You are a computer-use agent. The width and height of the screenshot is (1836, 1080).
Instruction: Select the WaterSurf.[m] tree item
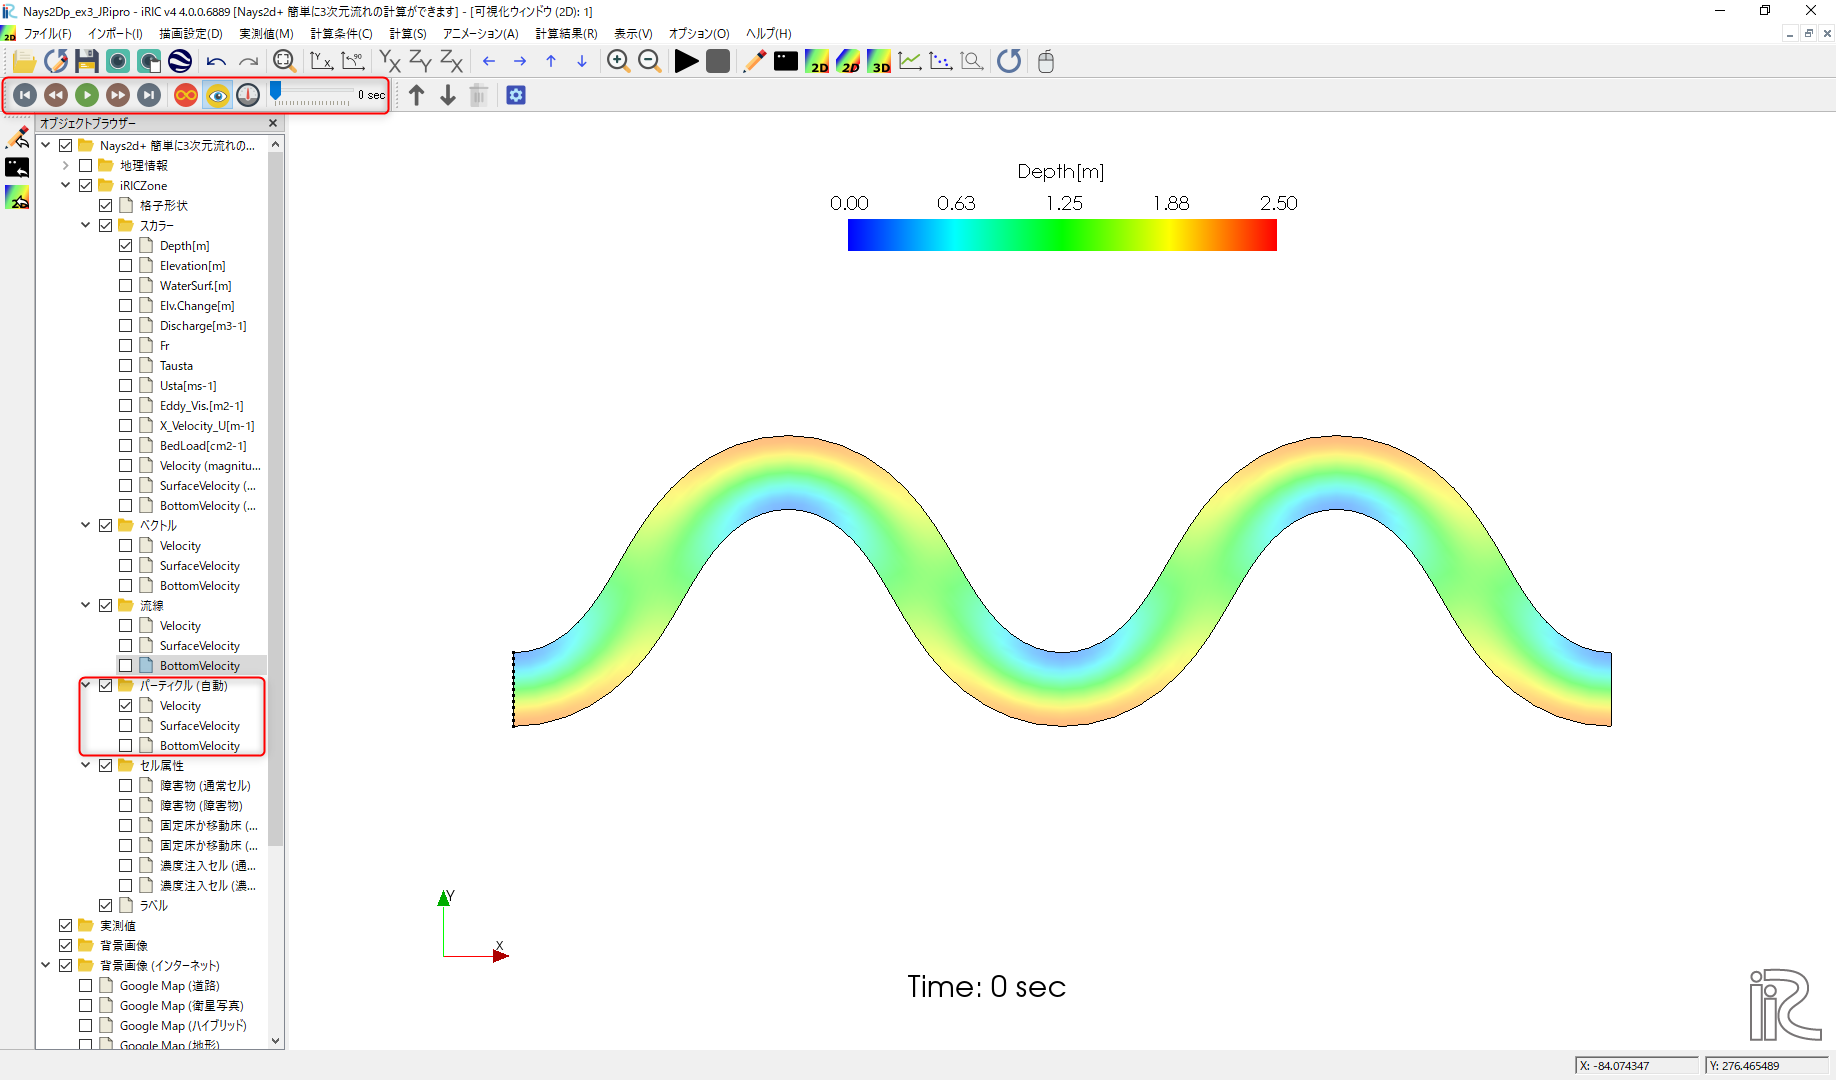(195, 286)
